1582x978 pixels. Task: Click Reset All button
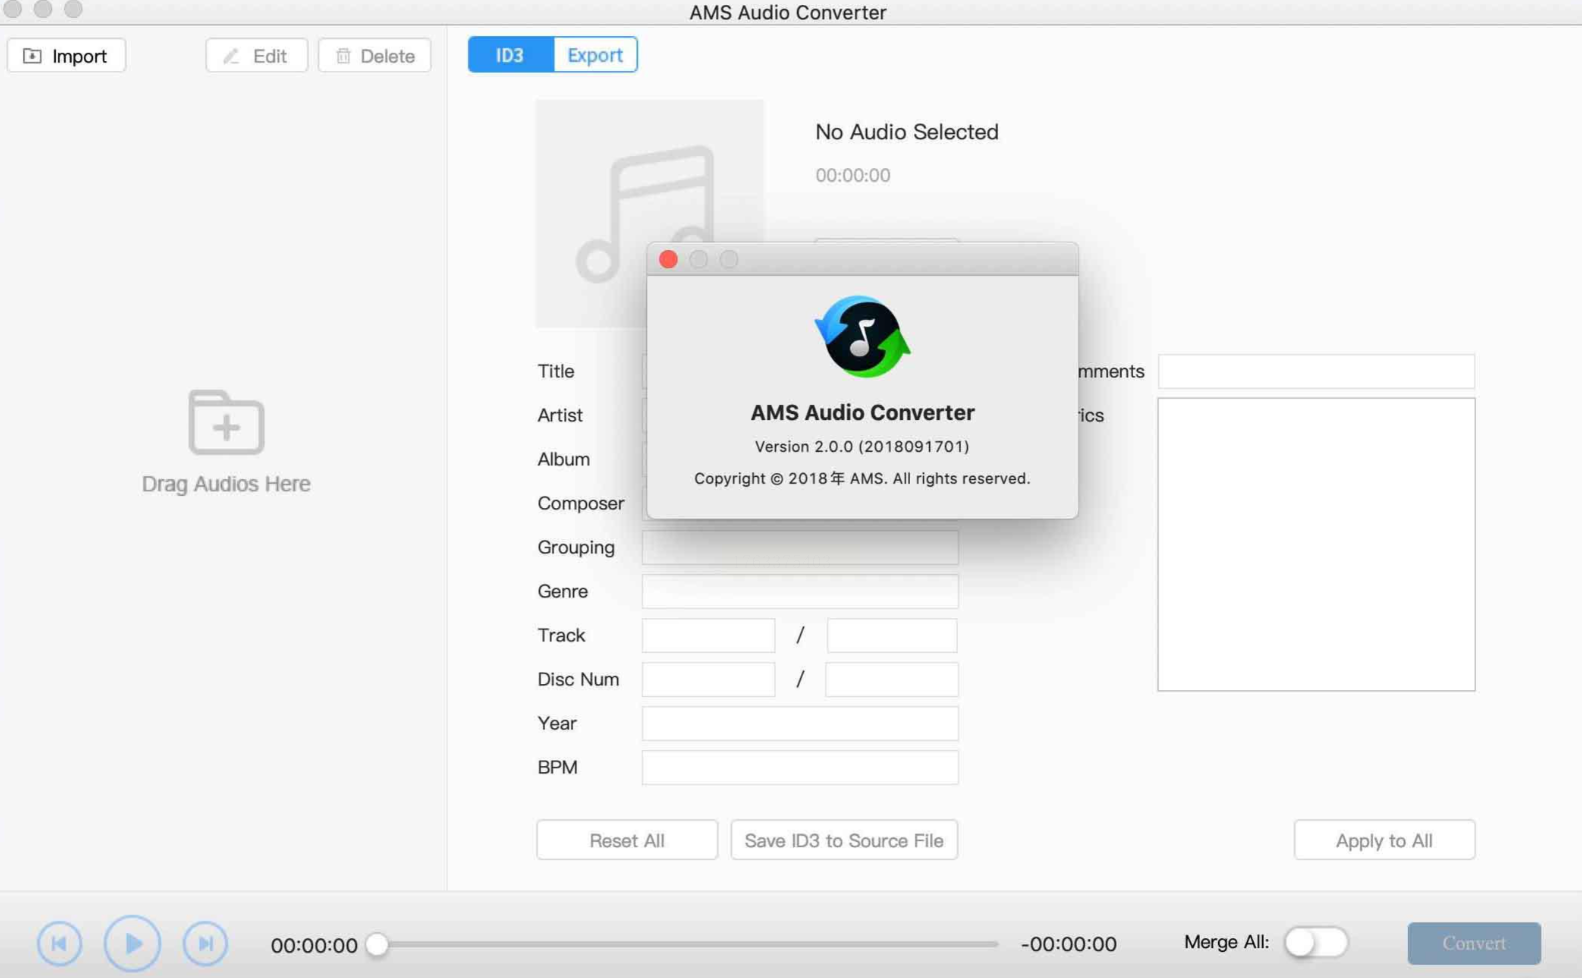(x=627, y=840)
